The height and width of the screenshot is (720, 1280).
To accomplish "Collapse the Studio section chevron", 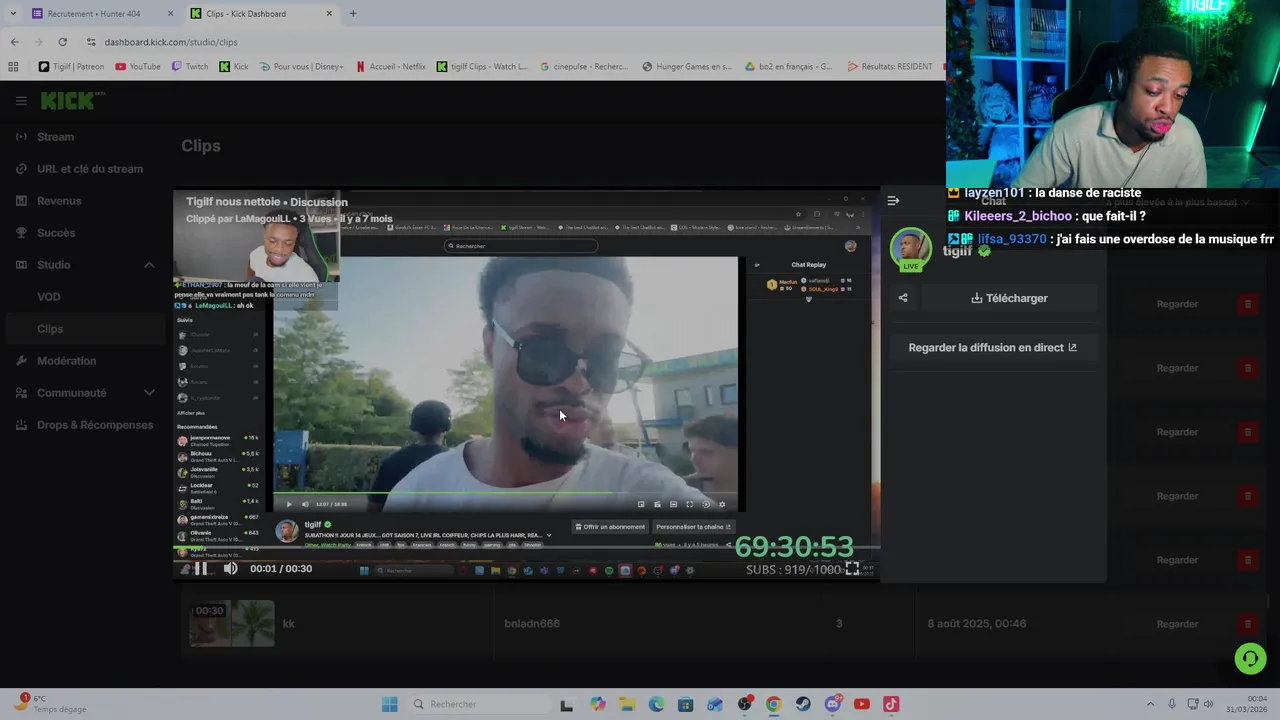I will click(149, 265).
